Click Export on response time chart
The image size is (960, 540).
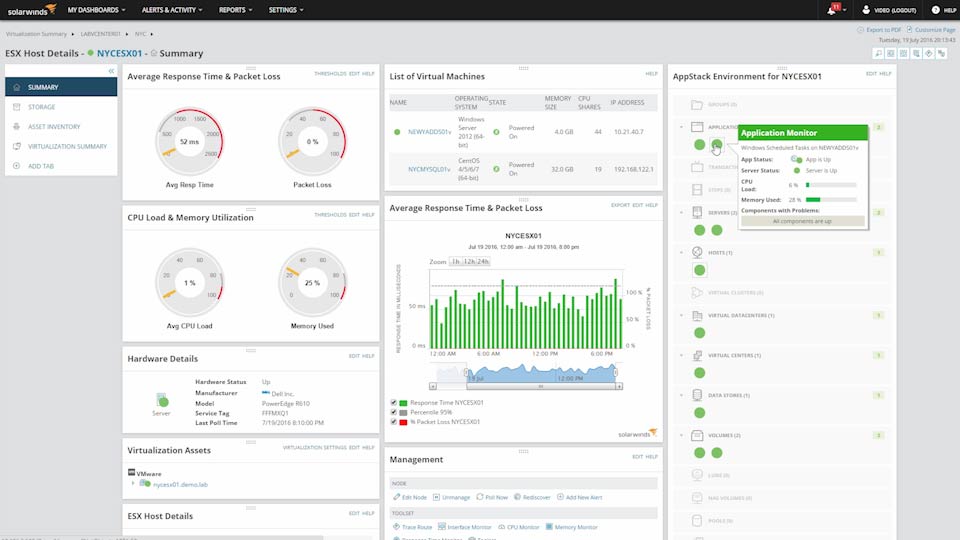tap(620, 205)
